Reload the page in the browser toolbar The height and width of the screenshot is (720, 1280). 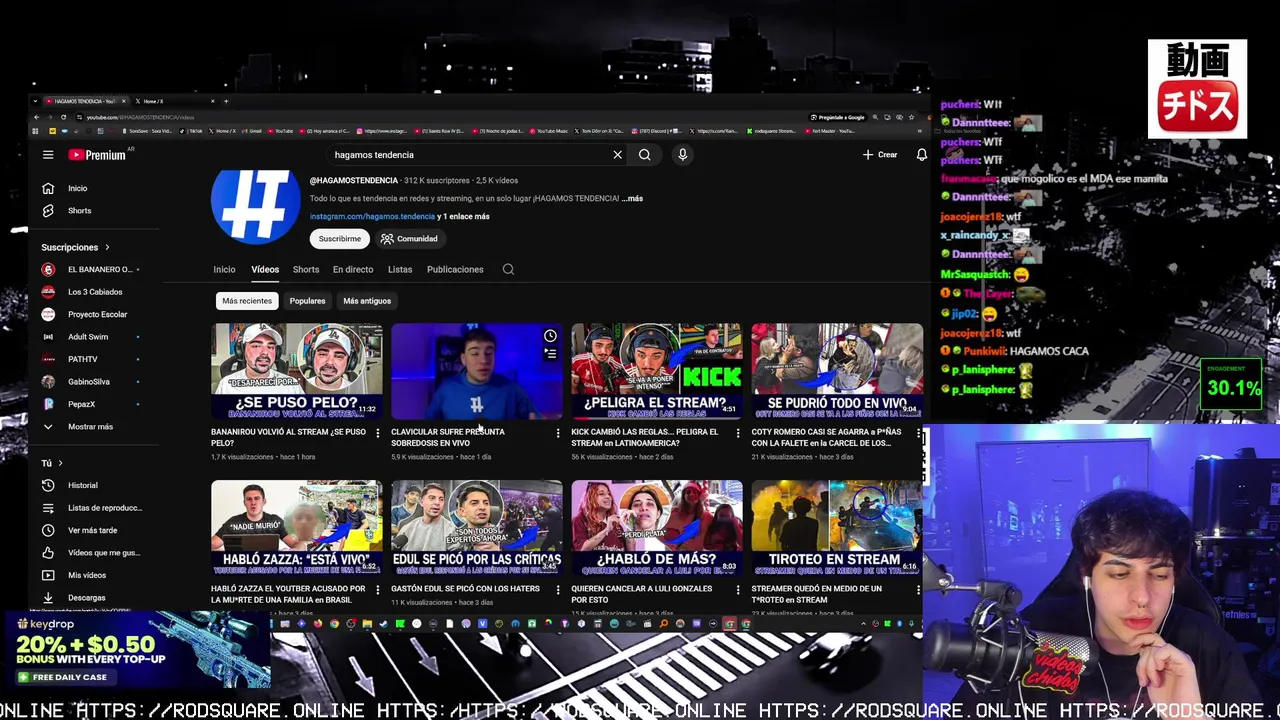pos(63,117)
